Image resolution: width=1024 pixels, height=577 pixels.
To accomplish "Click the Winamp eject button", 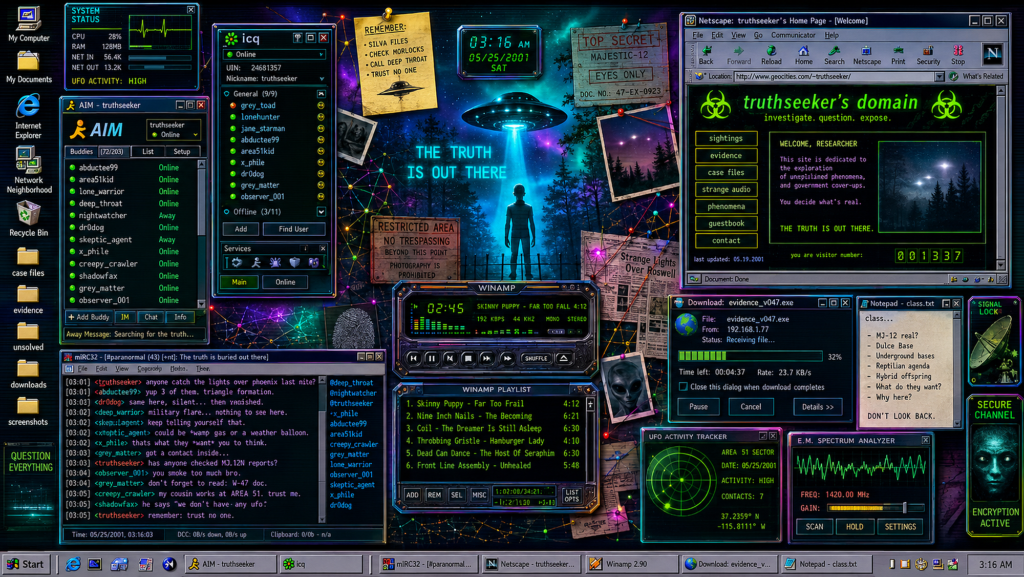I will (564, 358).
